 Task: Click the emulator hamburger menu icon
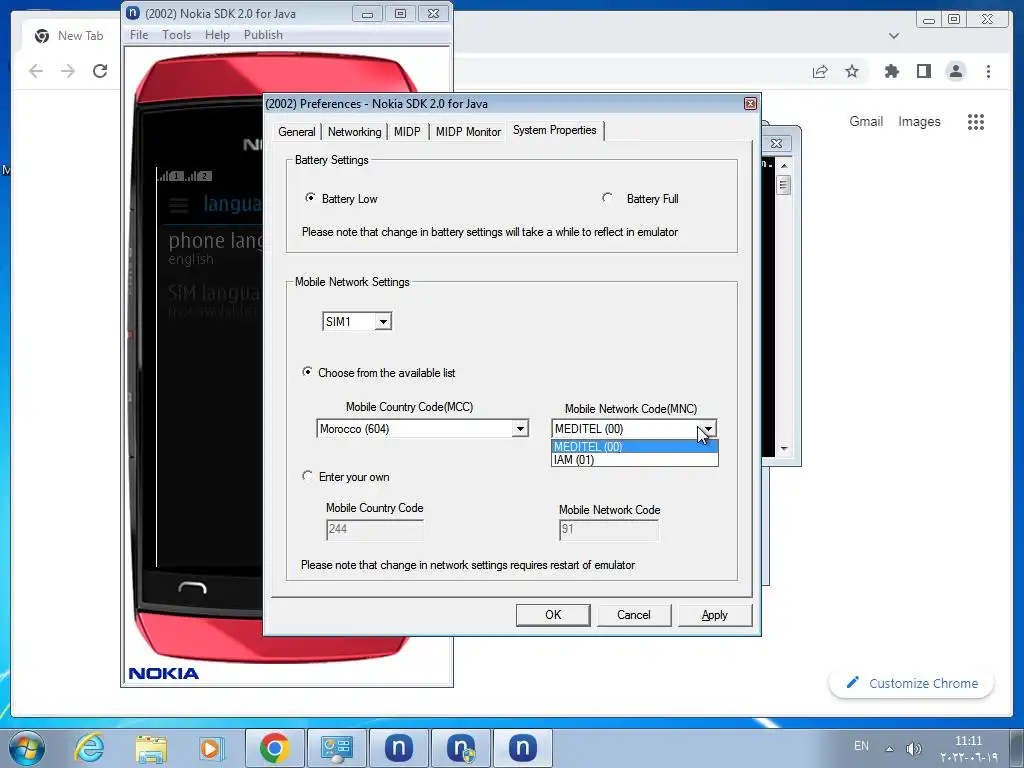(x=178, y=204)
